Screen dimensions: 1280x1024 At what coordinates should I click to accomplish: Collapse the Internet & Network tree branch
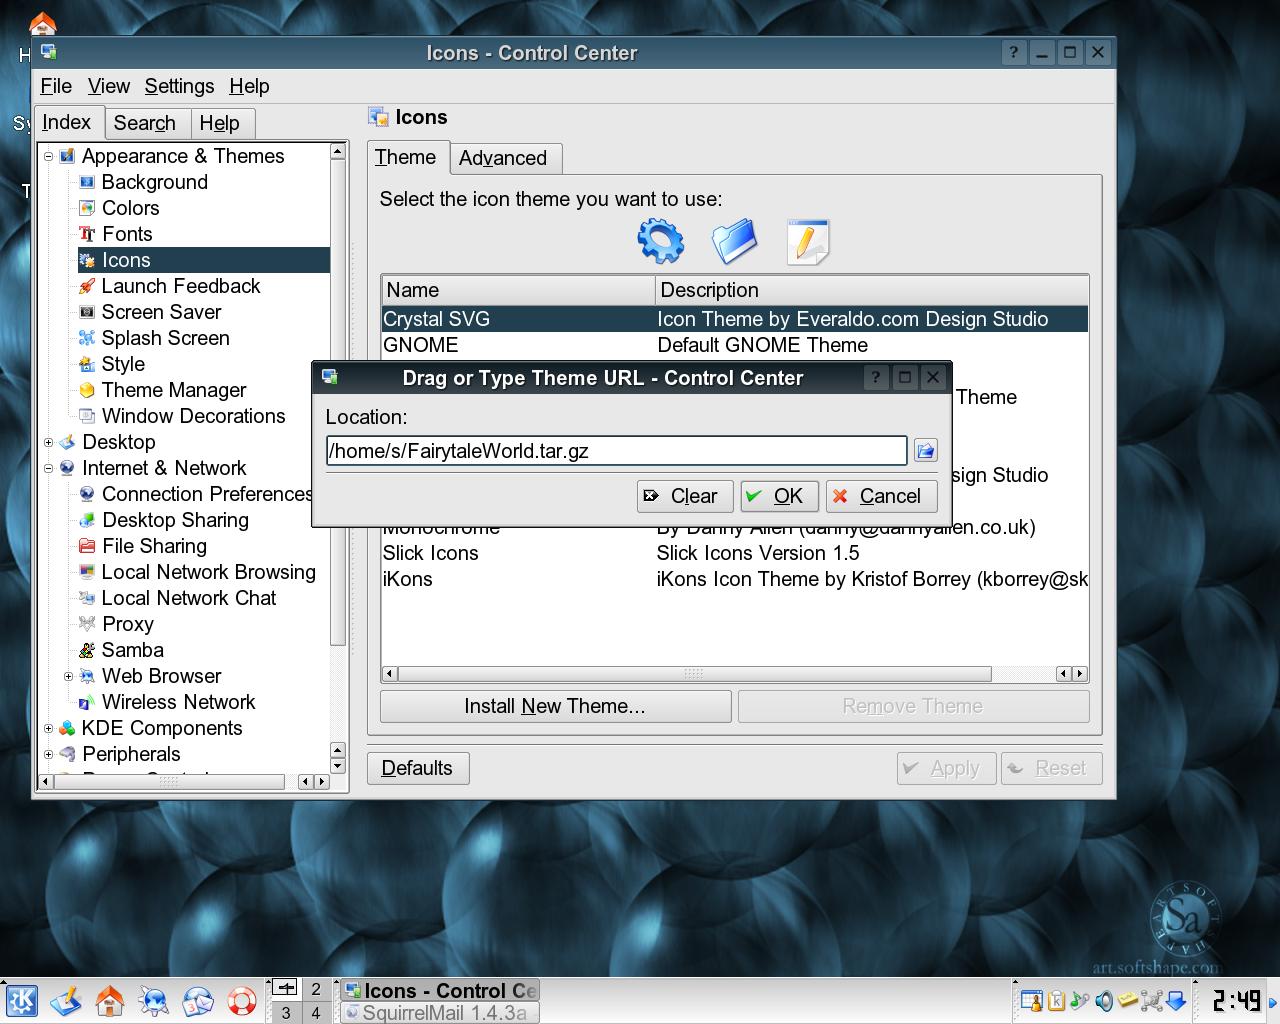click(48, 468)
